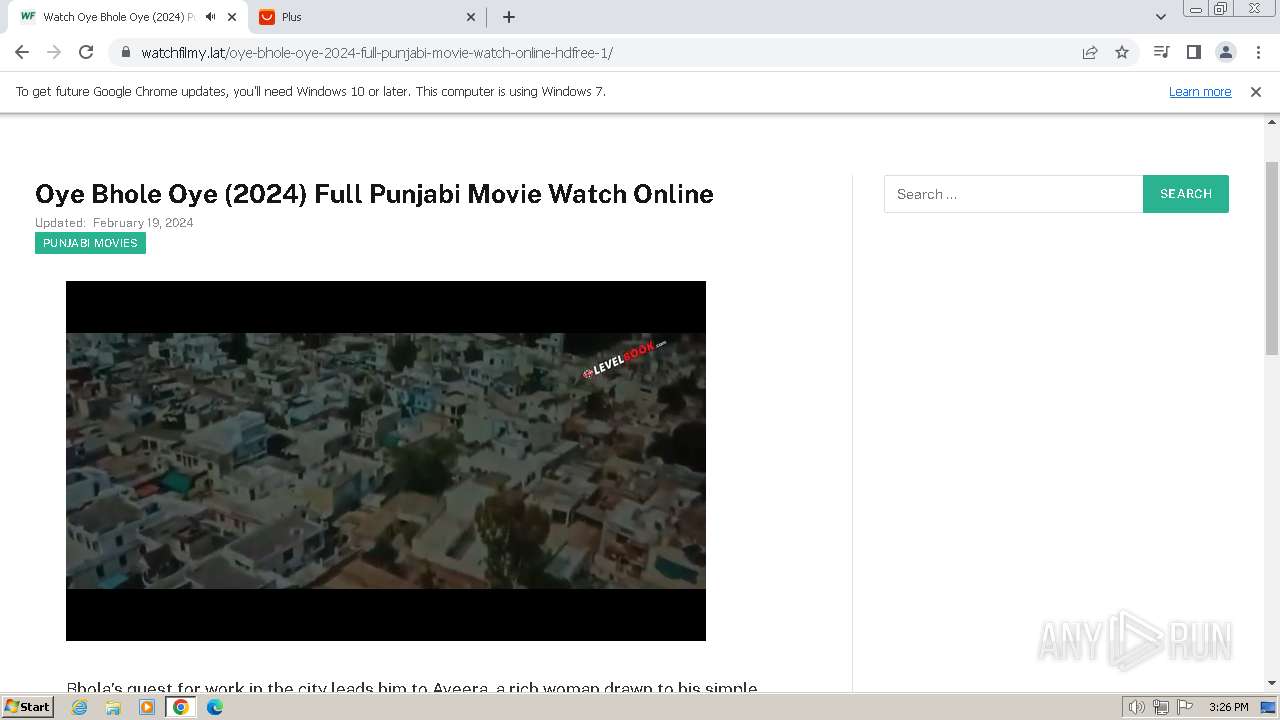This screenshot has height=720, width=1280.
Task: Open the Chrome profile avatar
Action: 1225,52
